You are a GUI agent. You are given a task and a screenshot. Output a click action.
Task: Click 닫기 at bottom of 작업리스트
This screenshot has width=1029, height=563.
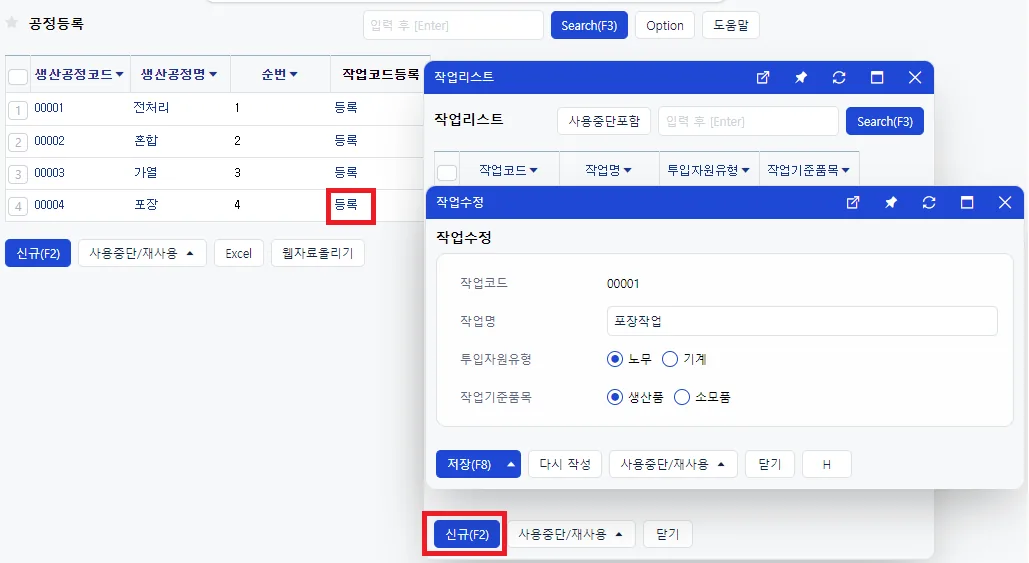[667, 534]
